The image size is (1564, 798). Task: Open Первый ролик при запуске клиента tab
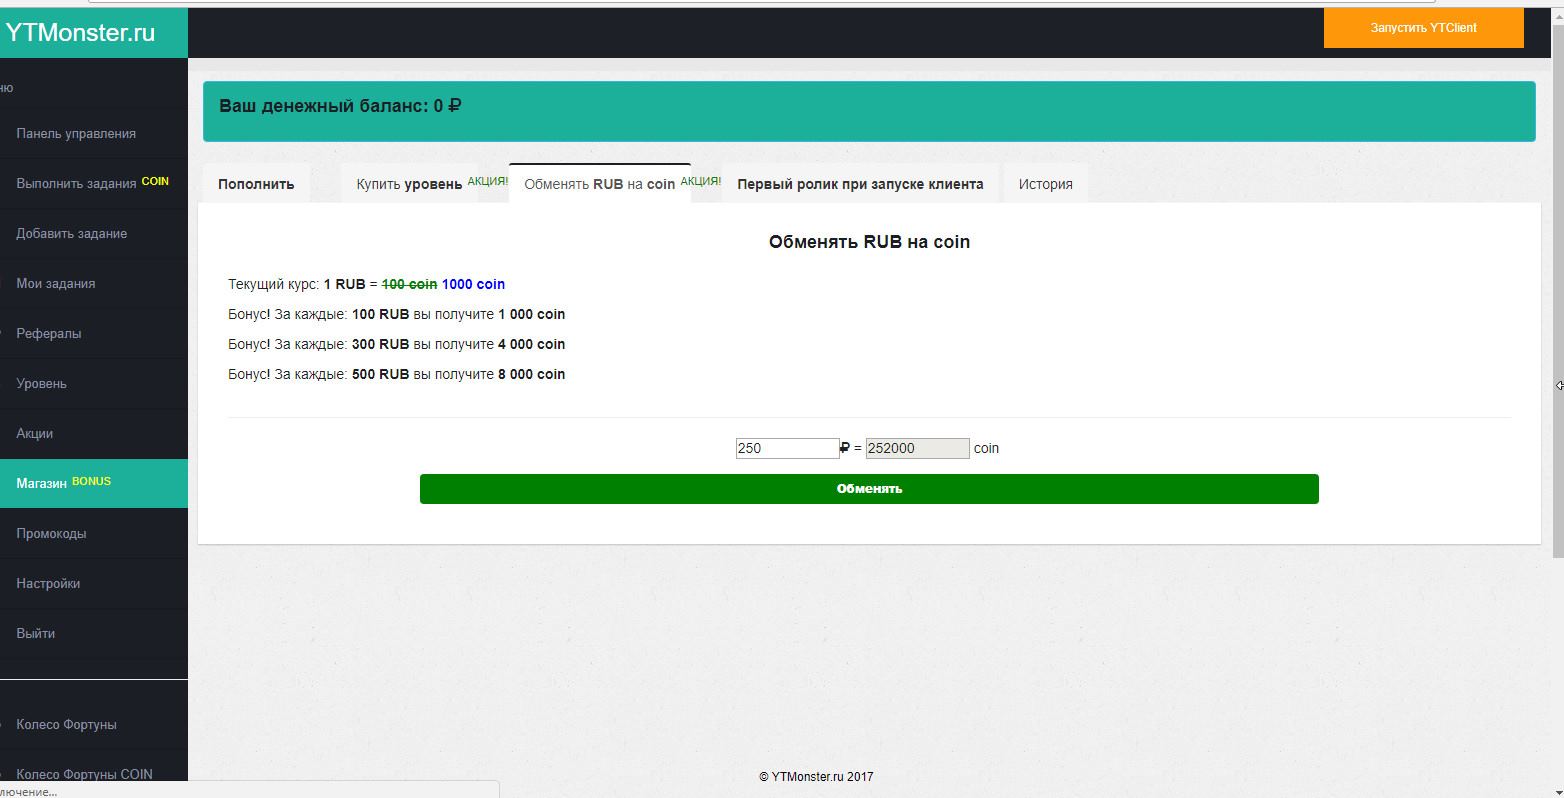(860, 184)
